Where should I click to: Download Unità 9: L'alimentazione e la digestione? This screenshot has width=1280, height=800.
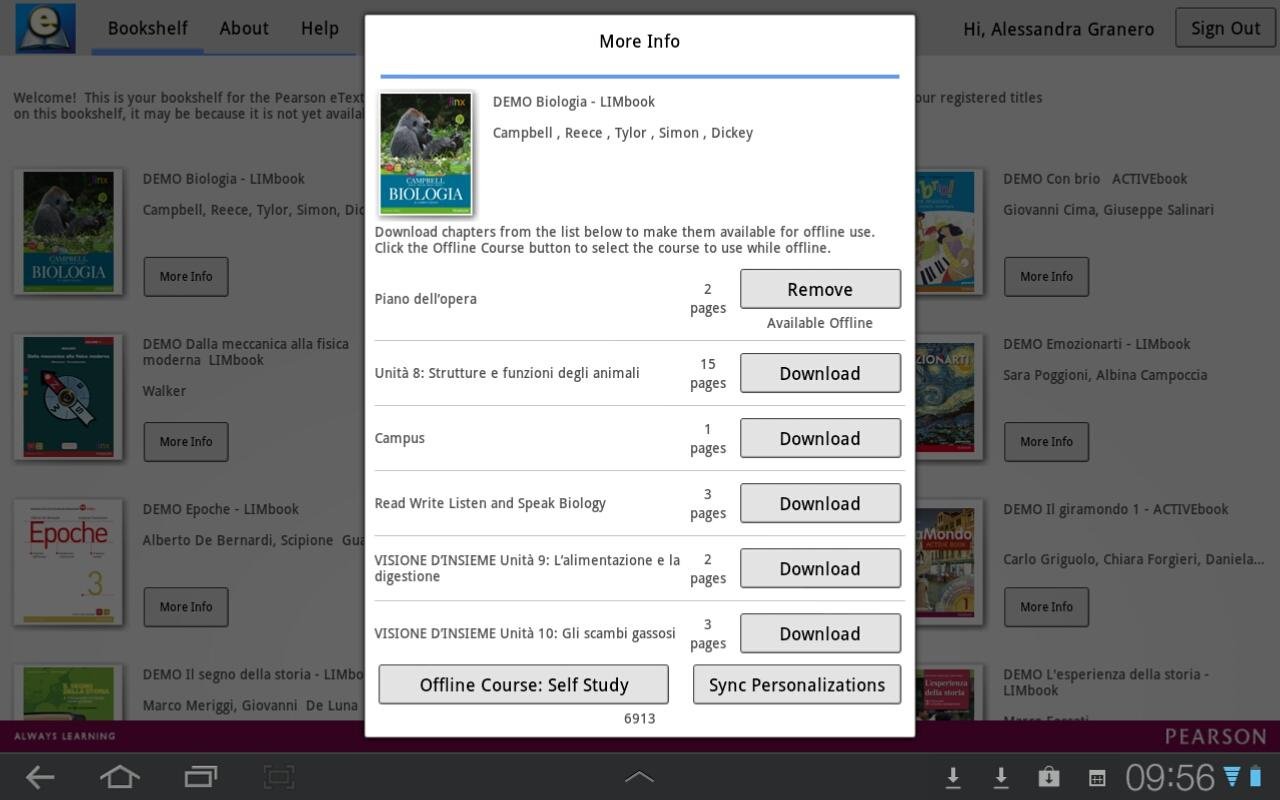[820, 568]
